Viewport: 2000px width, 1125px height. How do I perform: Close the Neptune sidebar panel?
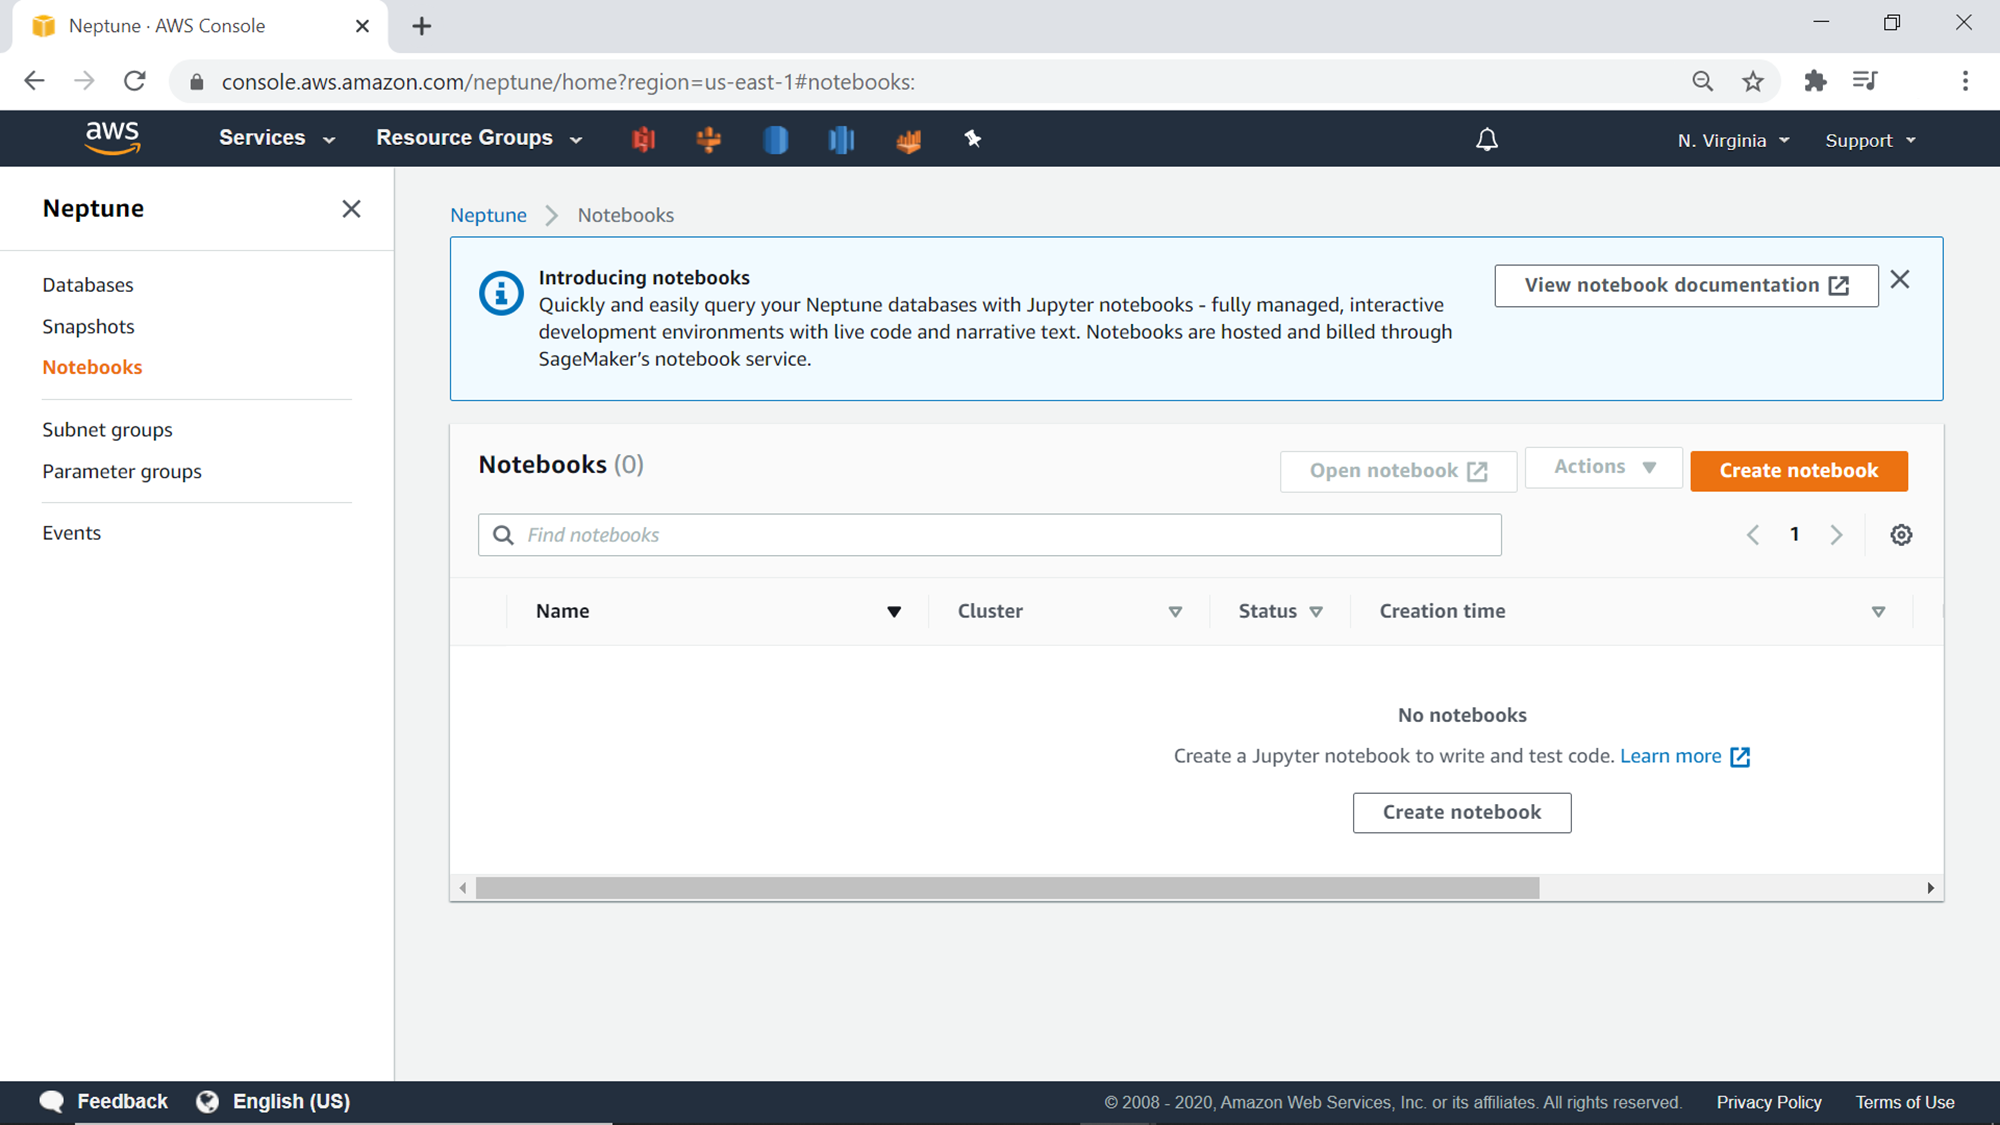pos(351,209)
